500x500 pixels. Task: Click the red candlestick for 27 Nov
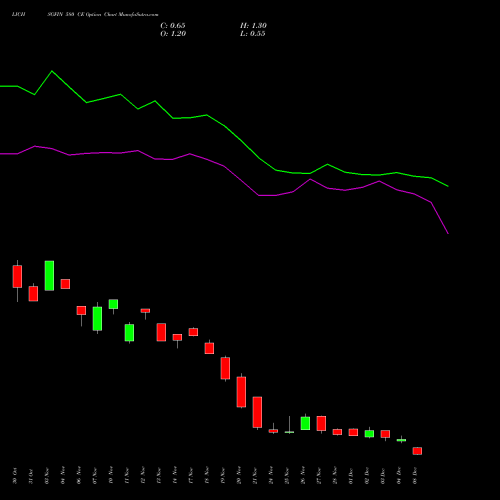pyautogui.click(x=321, y=423)
